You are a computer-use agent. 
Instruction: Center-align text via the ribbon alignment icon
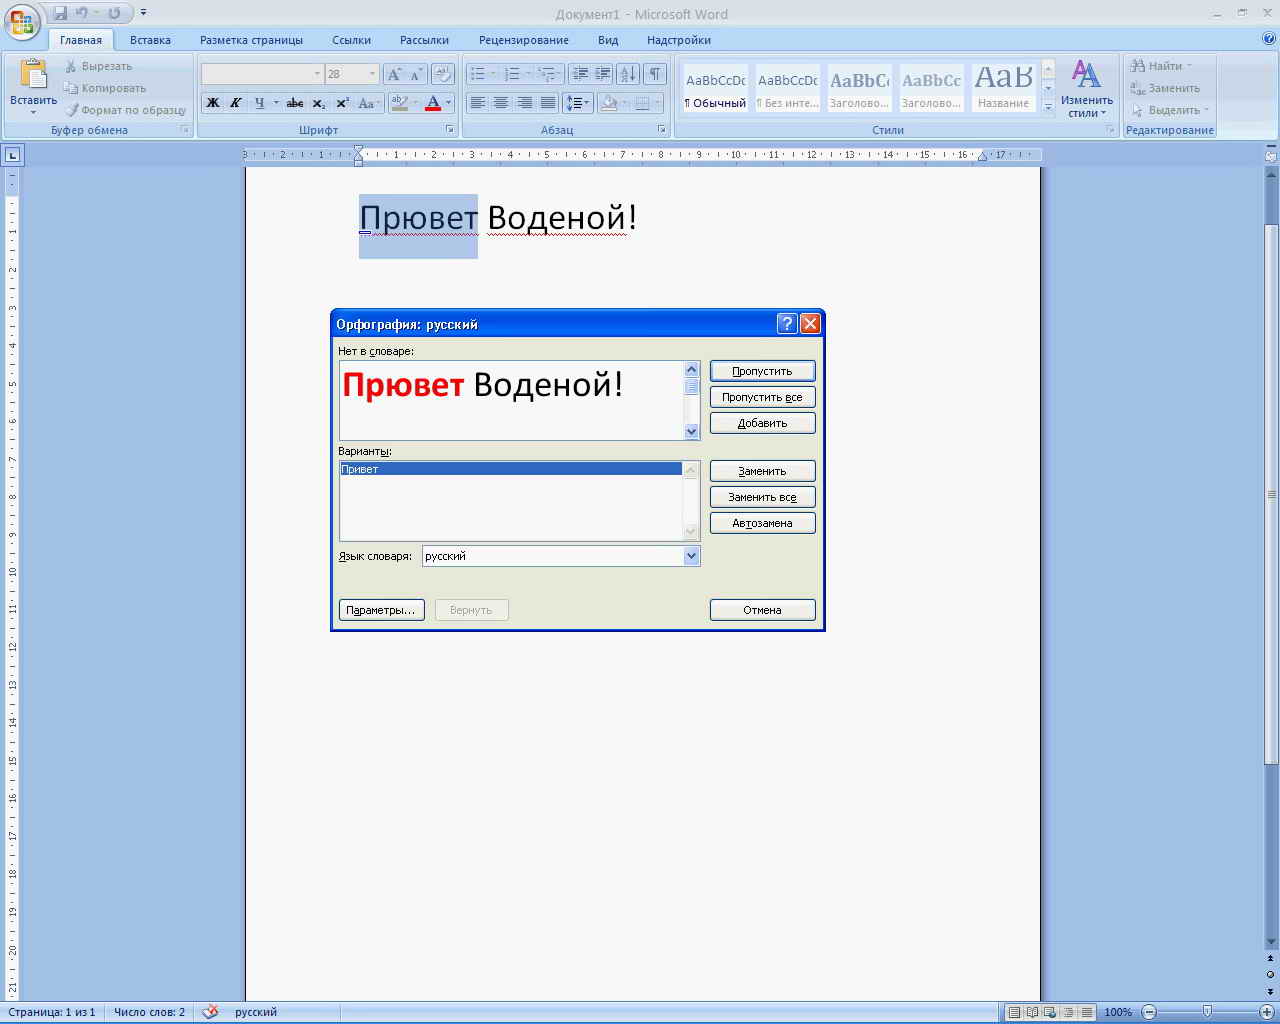(x=501, y=103)
